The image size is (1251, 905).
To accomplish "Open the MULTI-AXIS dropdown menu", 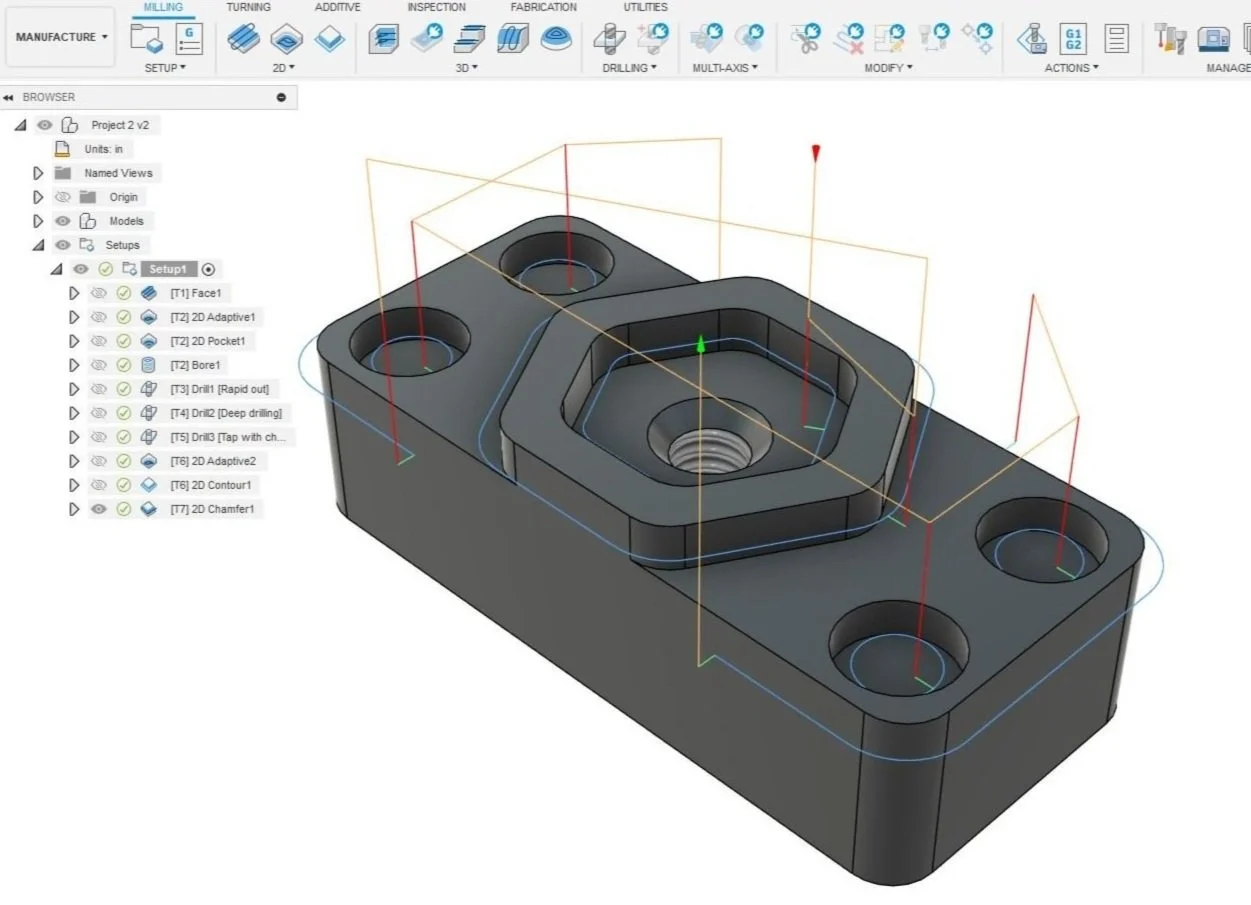I will click(x=725, y=68).
